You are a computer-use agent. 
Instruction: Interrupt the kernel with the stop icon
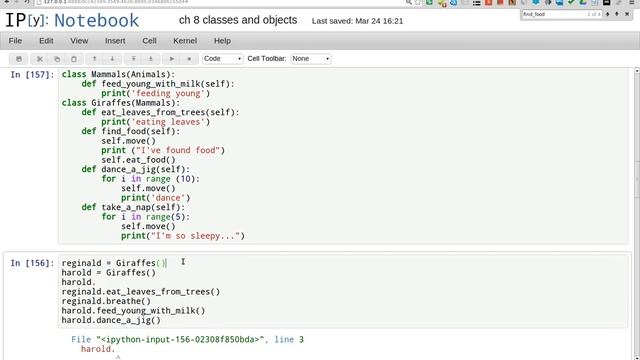189,59
